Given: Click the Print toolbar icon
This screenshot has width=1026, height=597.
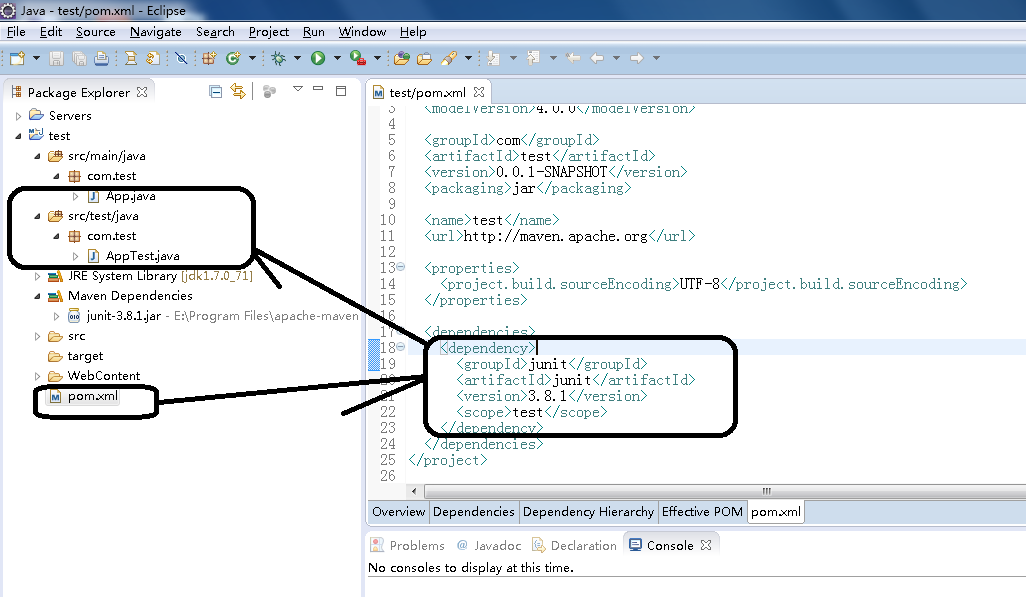Looking at the screenshot, I should point(101,58).
